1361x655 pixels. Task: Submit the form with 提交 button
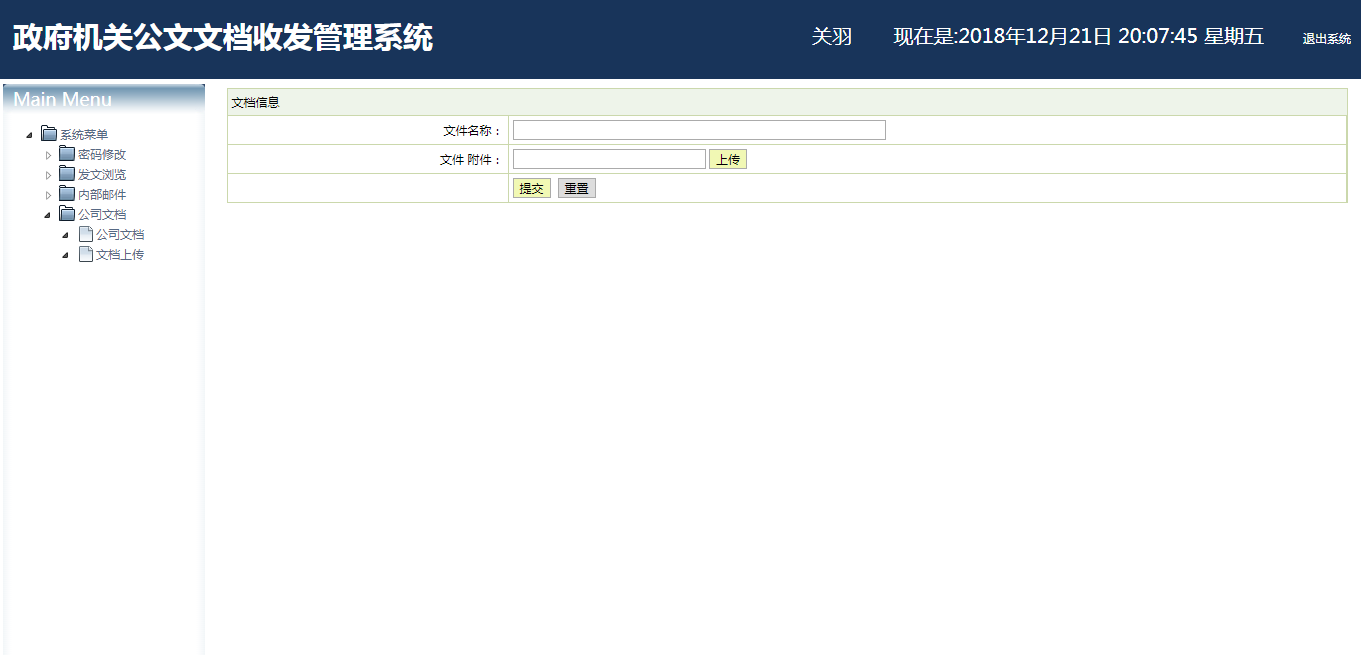click(531, 188)
